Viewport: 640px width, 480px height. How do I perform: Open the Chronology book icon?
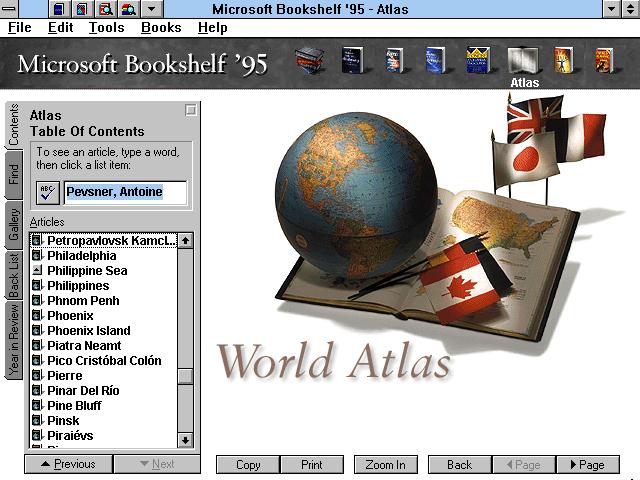click(x=564, y=60)
